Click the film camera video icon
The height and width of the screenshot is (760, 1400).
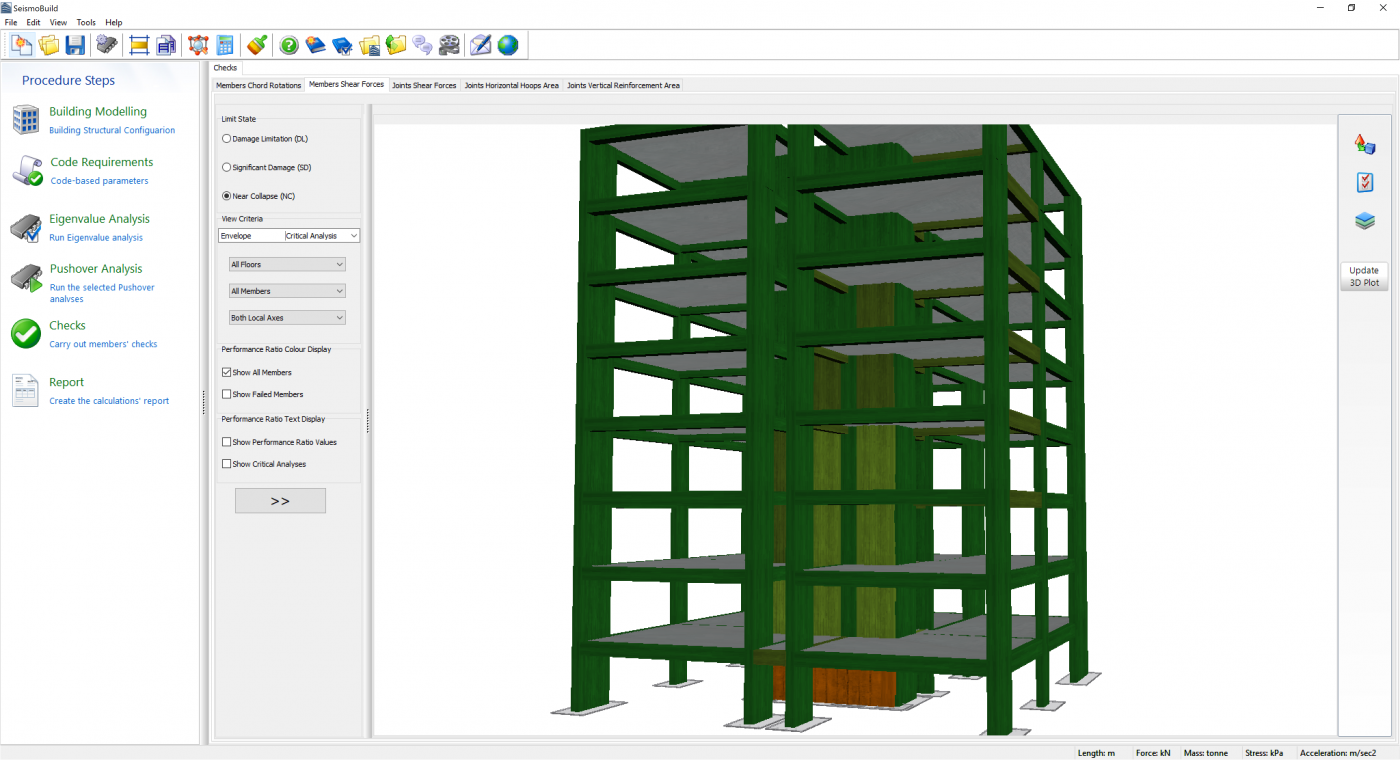(x=450, y=45)
